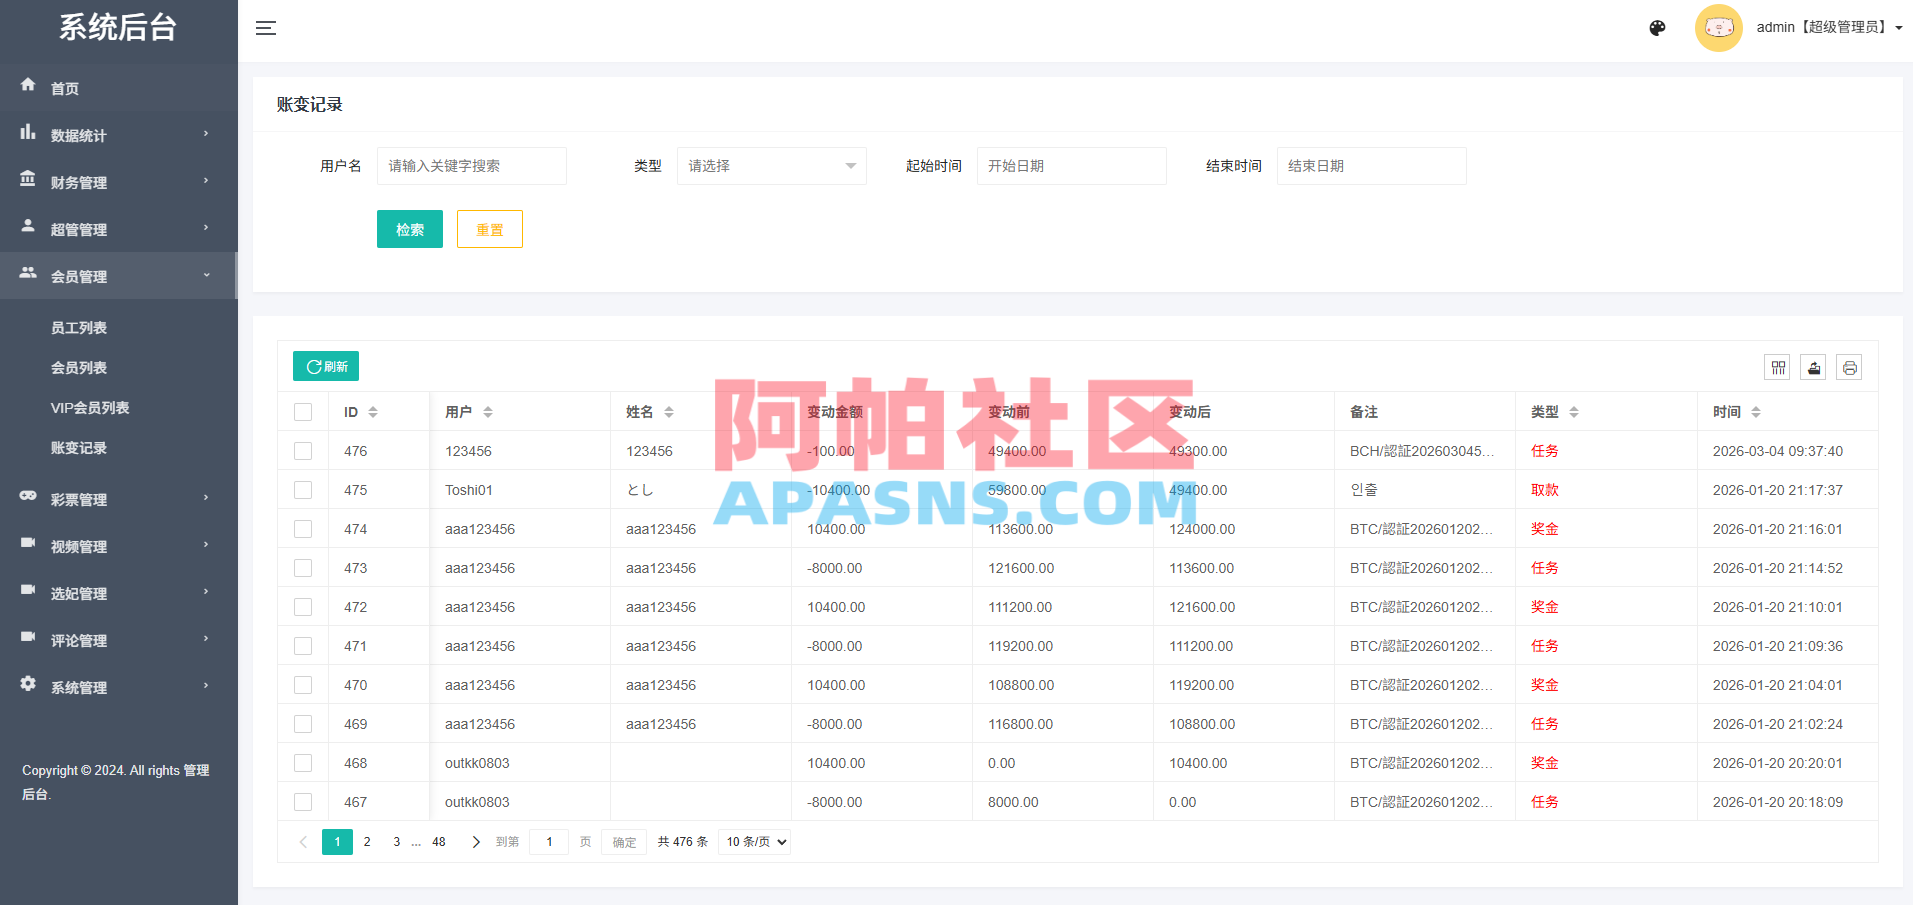Open 账变记录 in the sidebar
The width and height of the screenshot is (1913, 905).
(79, 448)
